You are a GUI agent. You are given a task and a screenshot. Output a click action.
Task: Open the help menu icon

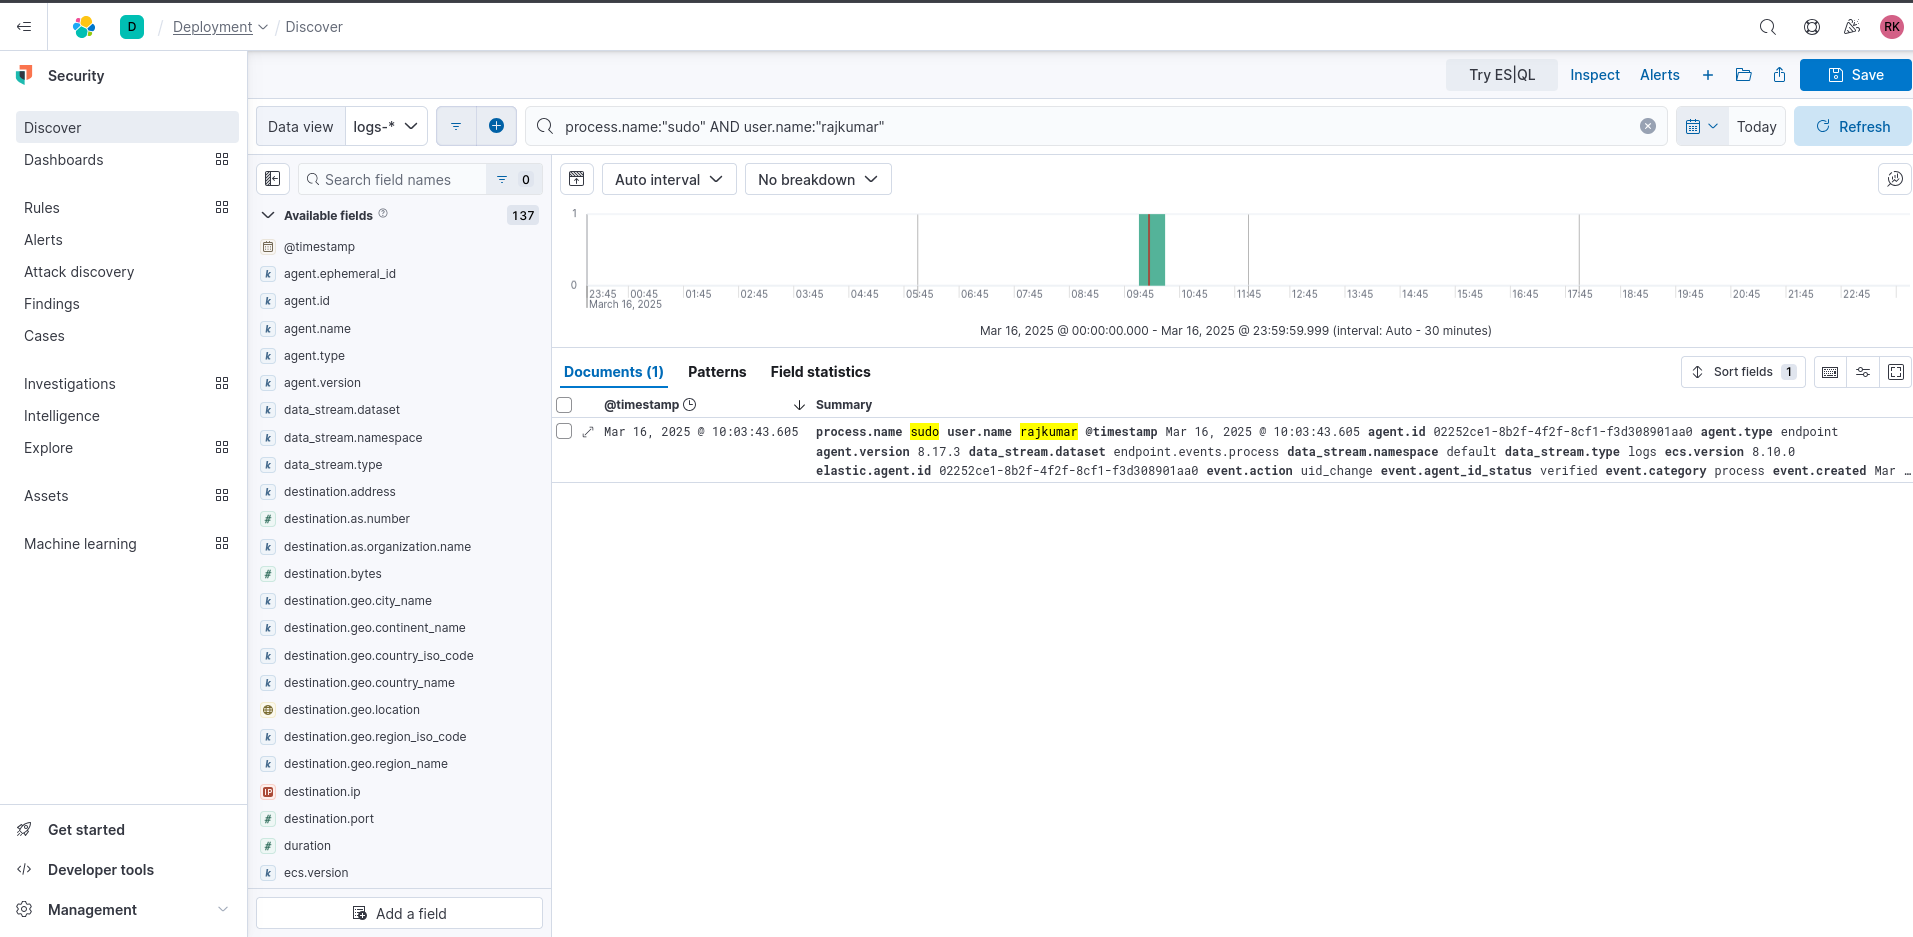click(1812, 27)
